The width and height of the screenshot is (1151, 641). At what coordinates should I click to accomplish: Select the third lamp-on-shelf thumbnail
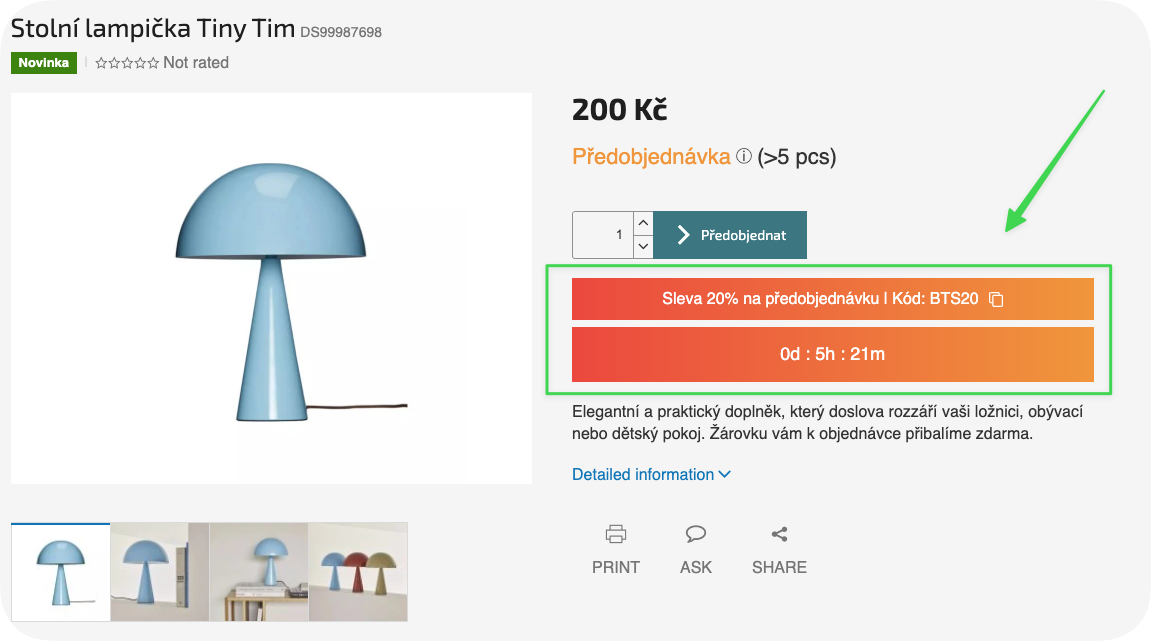259,572
